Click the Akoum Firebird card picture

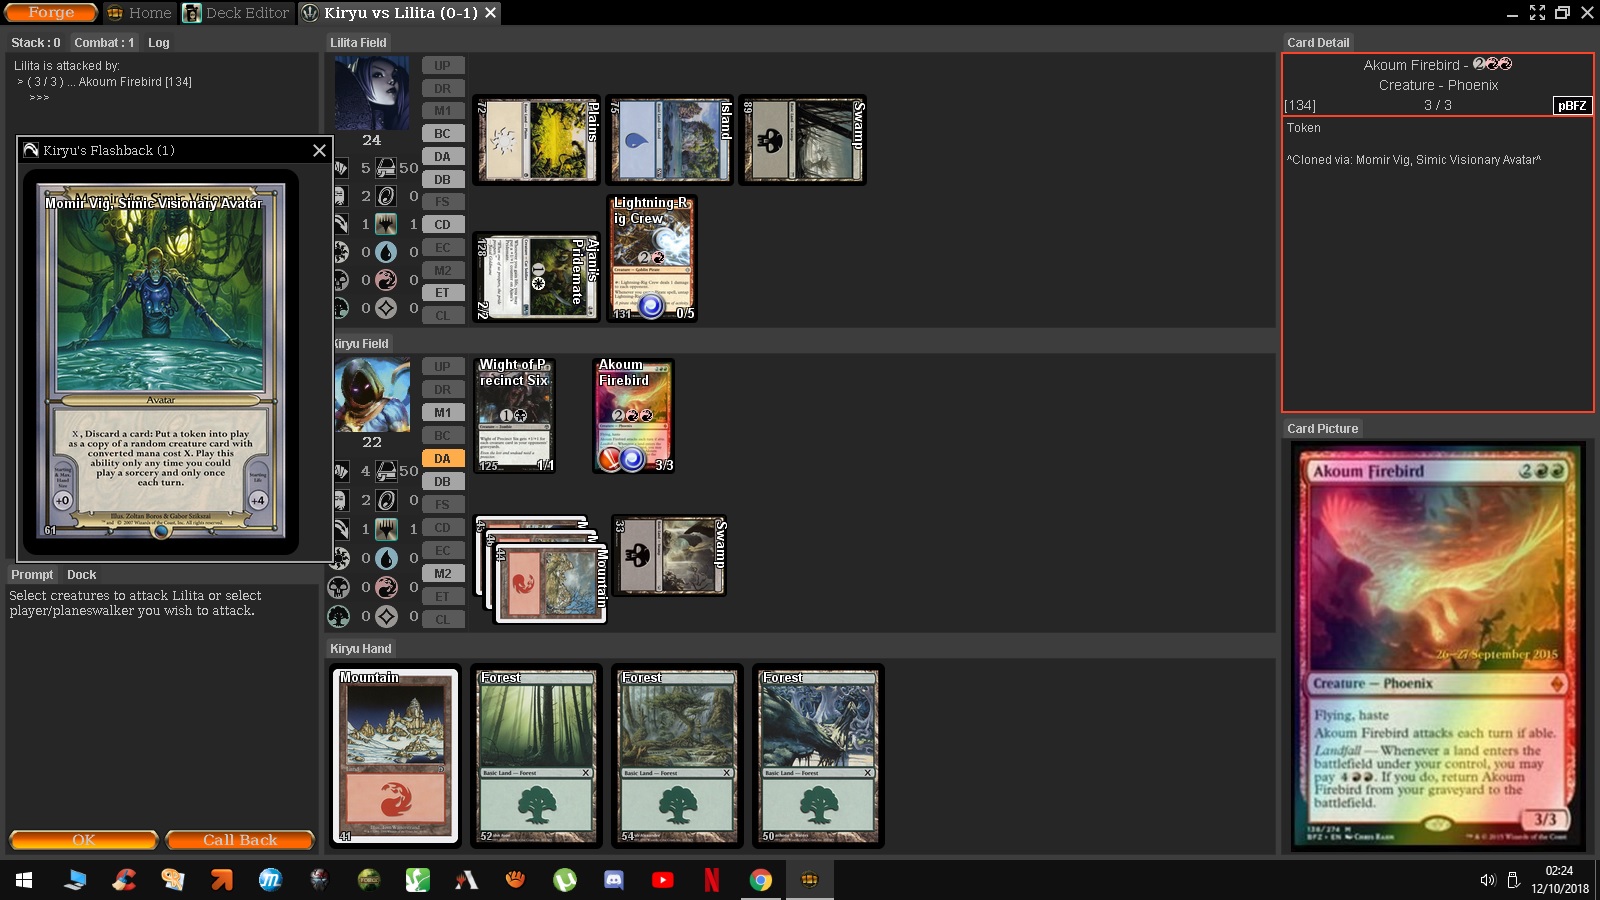coord(1437,647)
